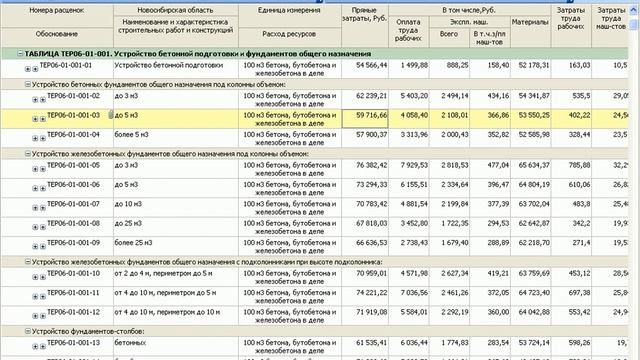Click the right plus icon of TEP06-01-001-10
The height and width of the screenshot is (360, 640).
tap(42, 277)
